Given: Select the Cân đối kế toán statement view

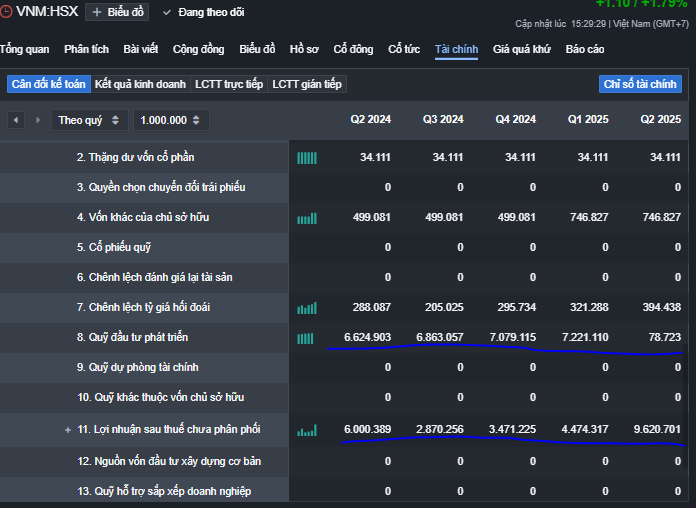Looking at the screenshot, I should click(48, 84).
